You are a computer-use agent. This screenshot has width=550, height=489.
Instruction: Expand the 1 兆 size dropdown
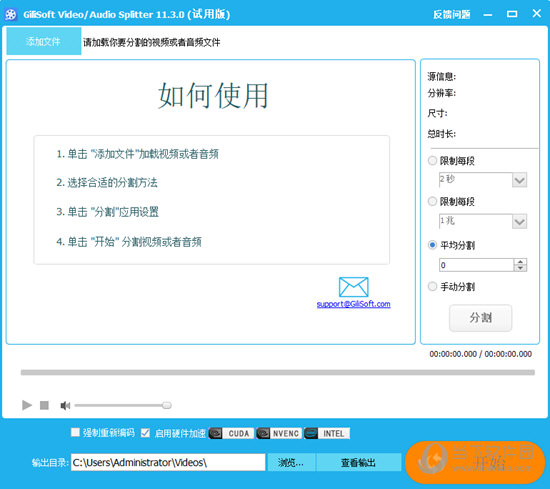click(519, 221)
